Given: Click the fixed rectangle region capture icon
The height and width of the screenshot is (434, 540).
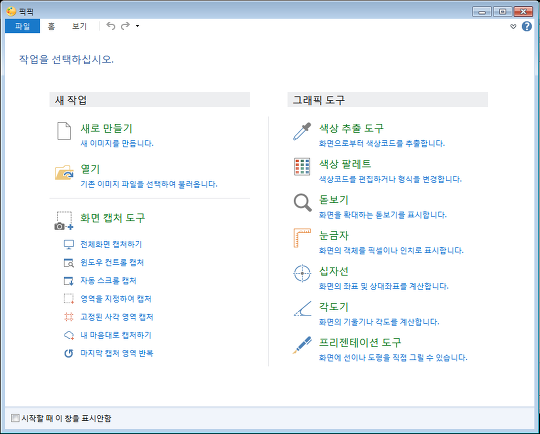Looking at the screenshot, I should pos(69,317).
